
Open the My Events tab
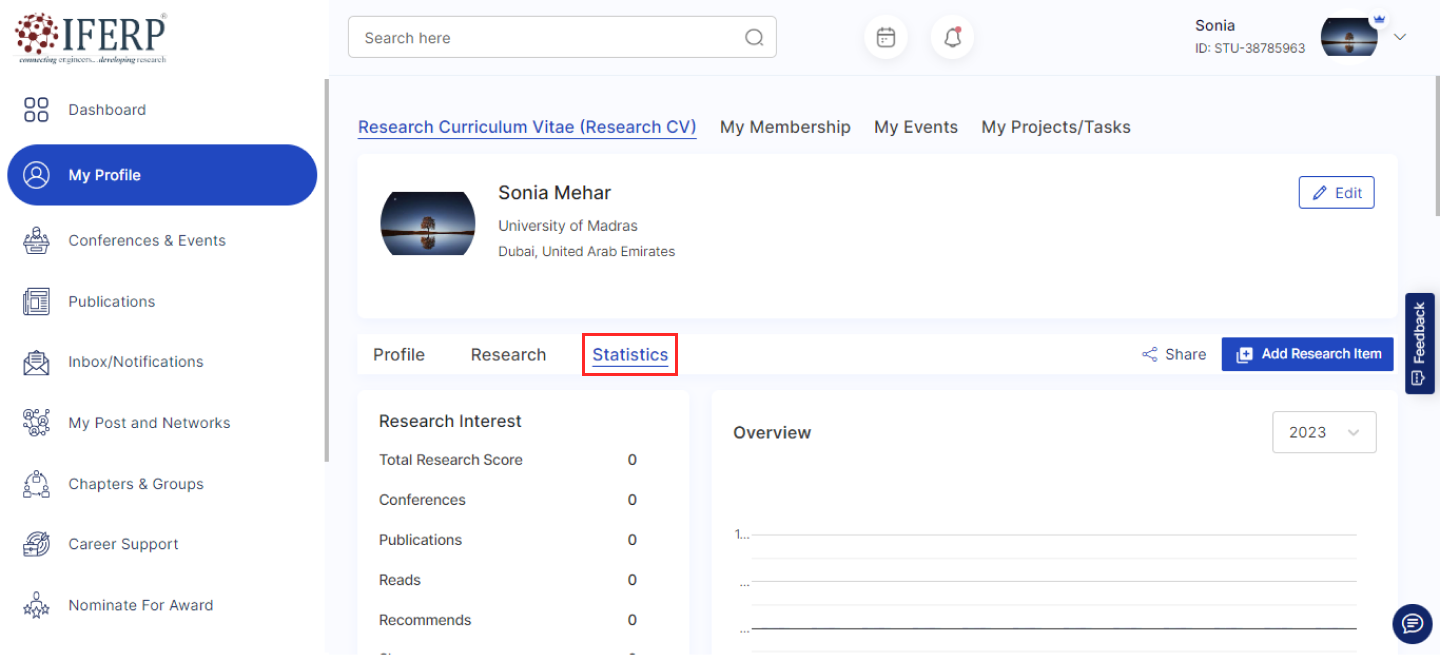pos(915,127)
